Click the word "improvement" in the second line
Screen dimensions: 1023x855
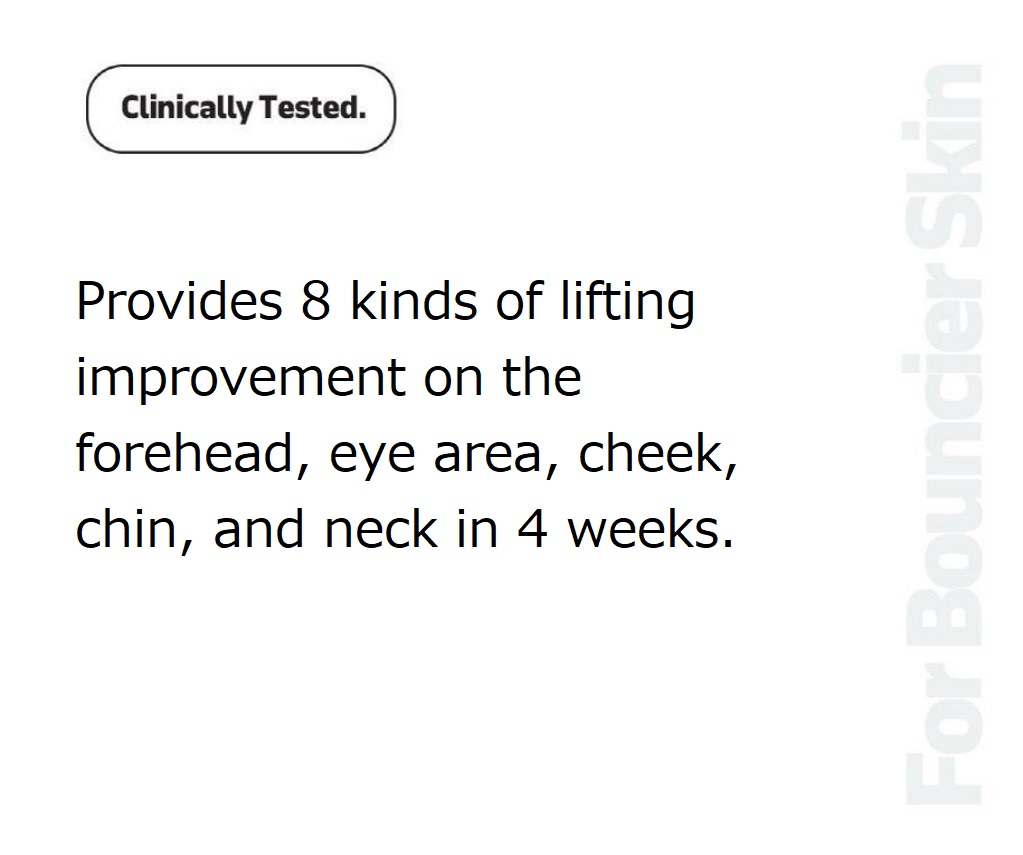[x=241, y=379]
